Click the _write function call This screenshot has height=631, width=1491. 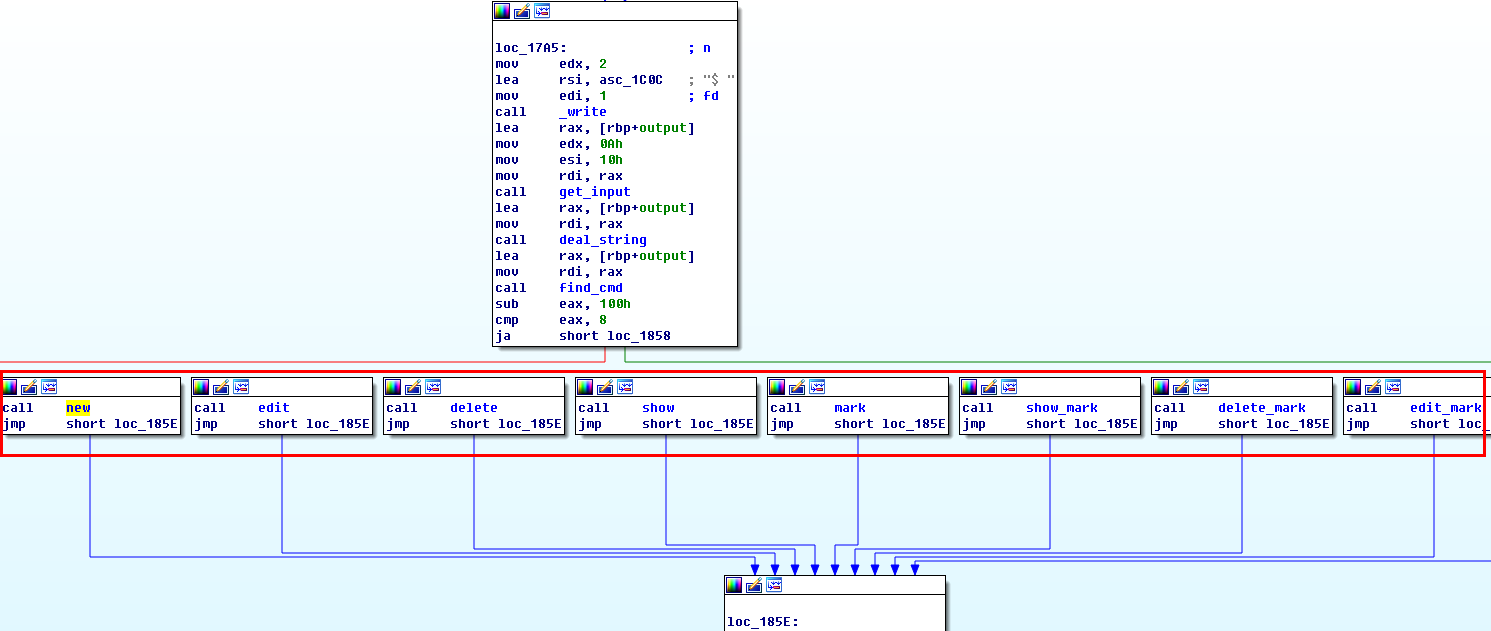[582, 112]
